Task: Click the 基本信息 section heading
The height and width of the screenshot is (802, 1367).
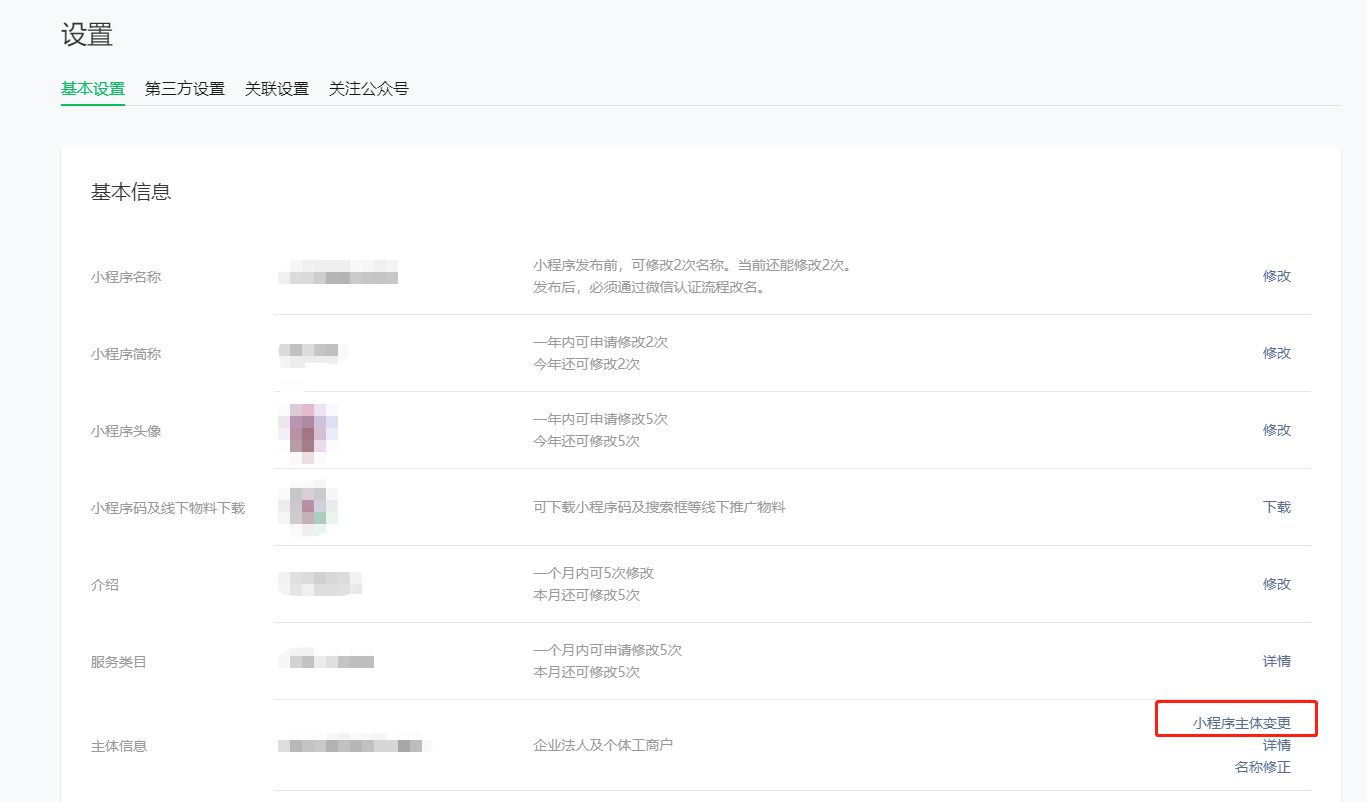Action: click(131, 192)
